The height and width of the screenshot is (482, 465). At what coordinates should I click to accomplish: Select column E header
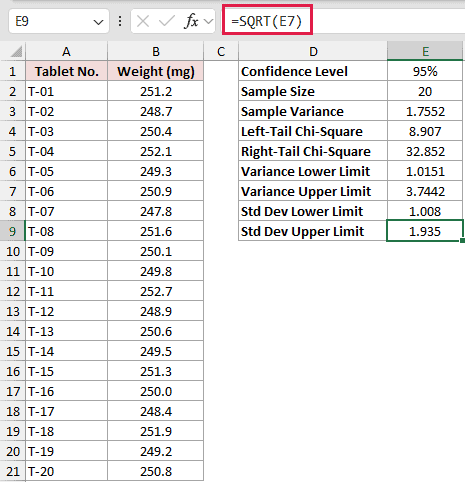425,51
